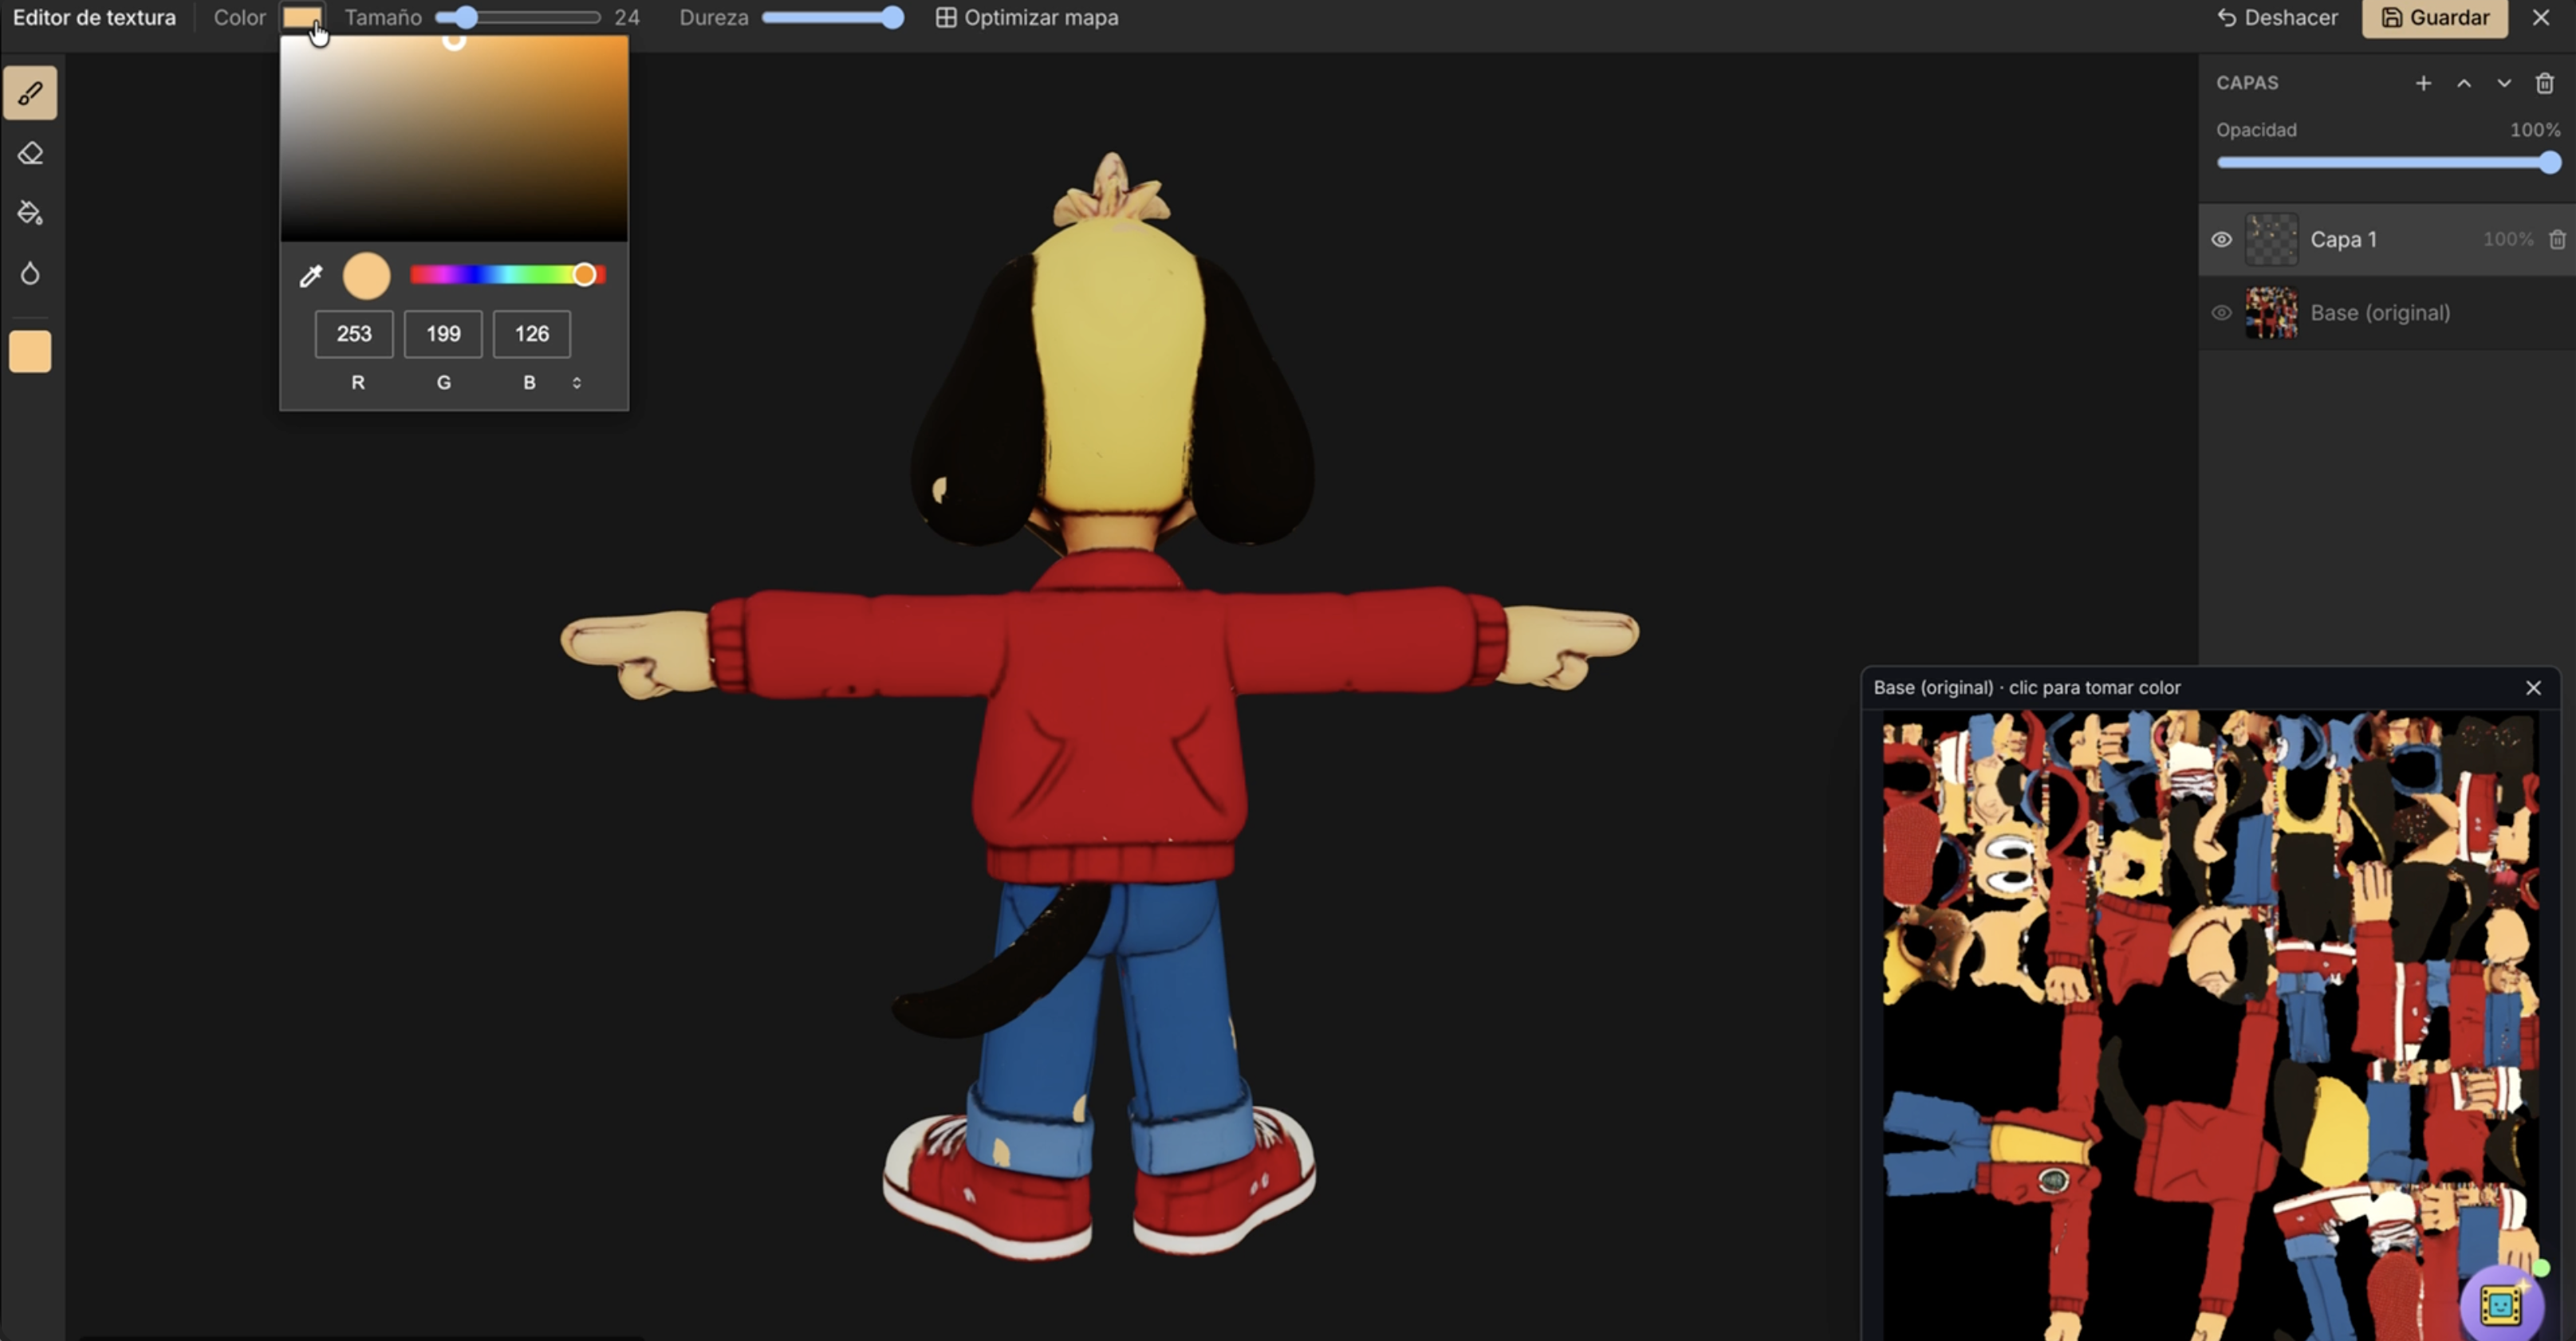2576x1341 pixels.
Task: Click the R value field 253
Action: pos(354,333)
